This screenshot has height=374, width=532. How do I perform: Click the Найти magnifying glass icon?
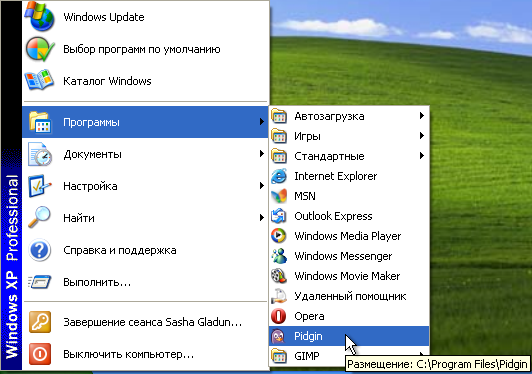click(39, 217)
